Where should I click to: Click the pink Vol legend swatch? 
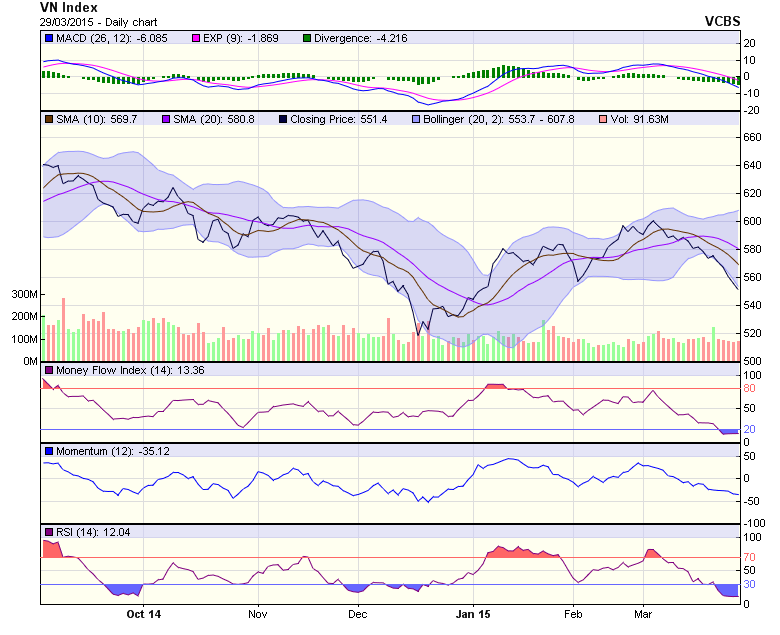601,119
